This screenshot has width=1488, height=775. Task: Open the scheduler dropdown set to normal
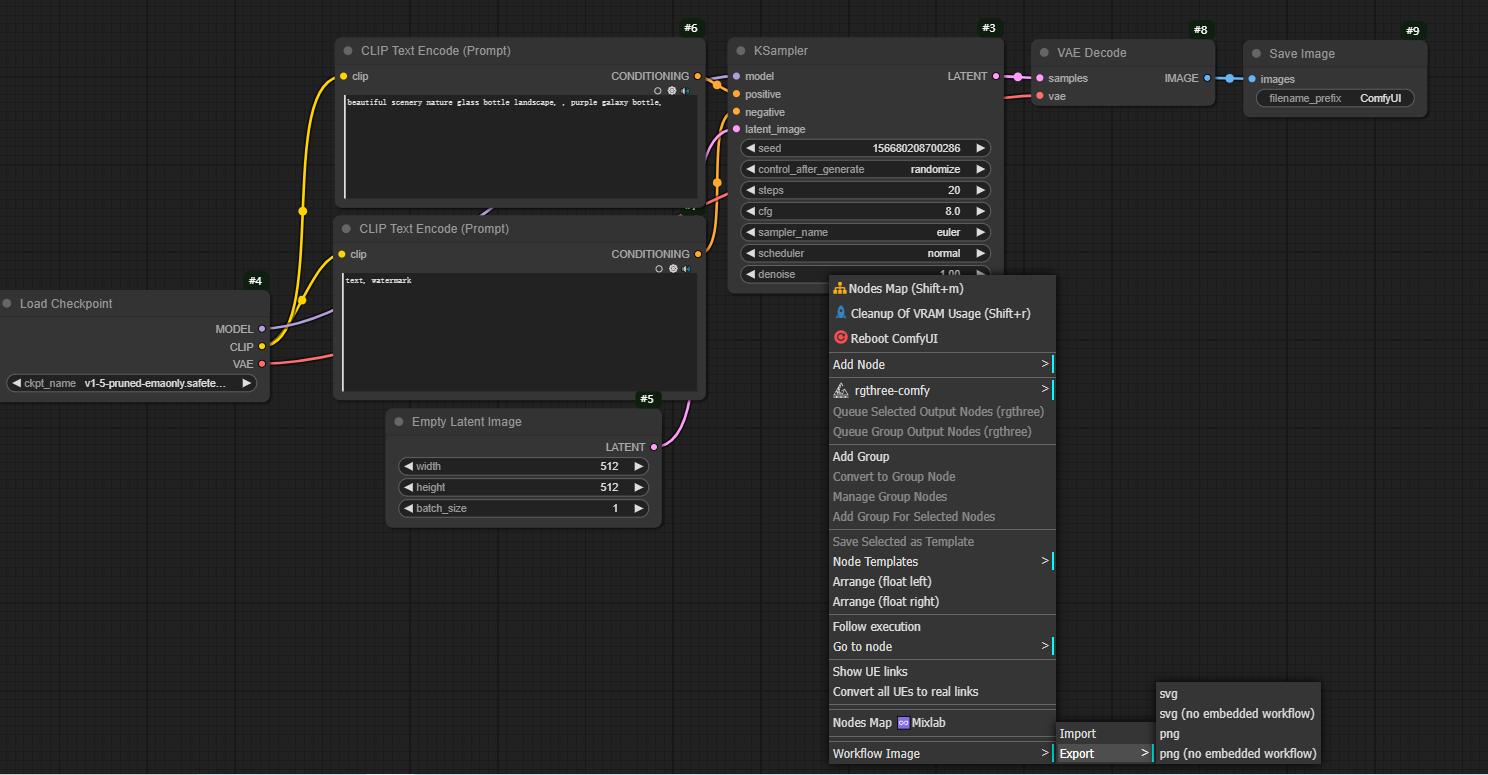point(866,253)
